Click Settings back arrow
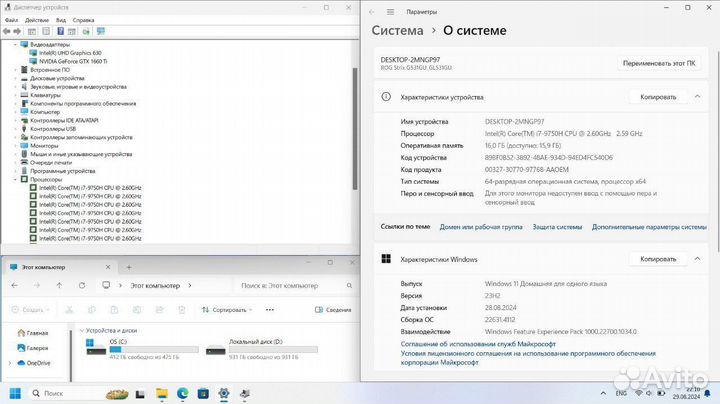This screenshot has width=720, height=404. click(x=372, y=12)
